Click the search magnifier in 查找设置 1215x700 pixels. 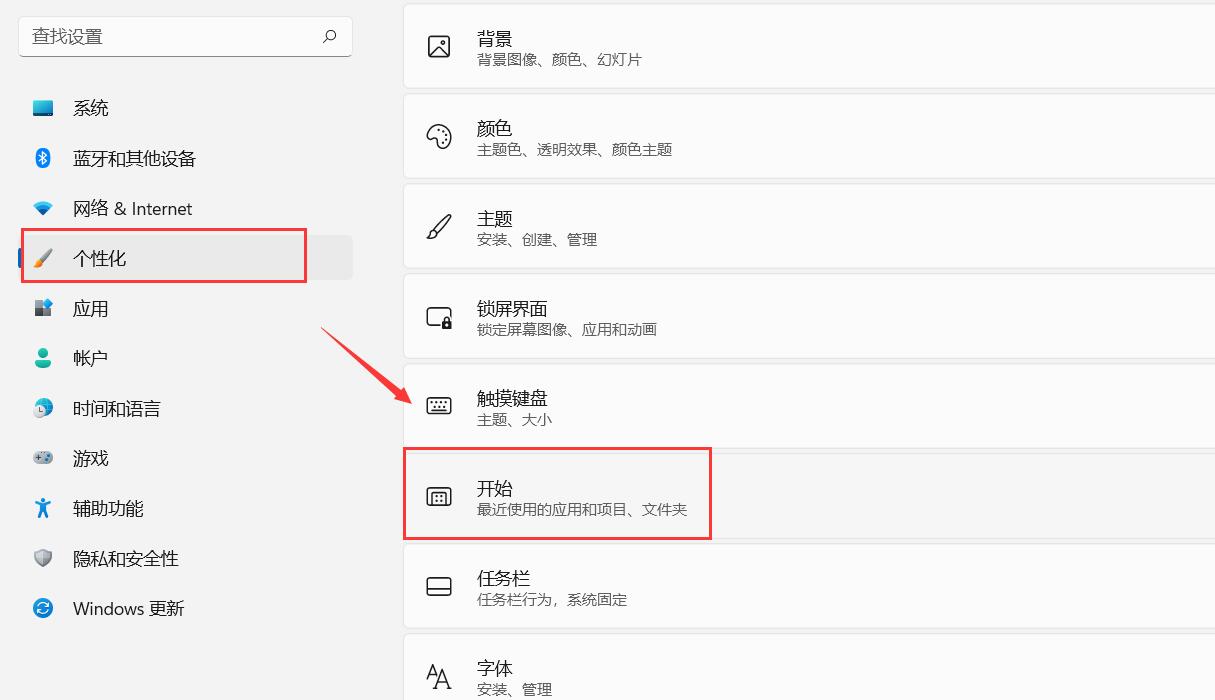330,36
